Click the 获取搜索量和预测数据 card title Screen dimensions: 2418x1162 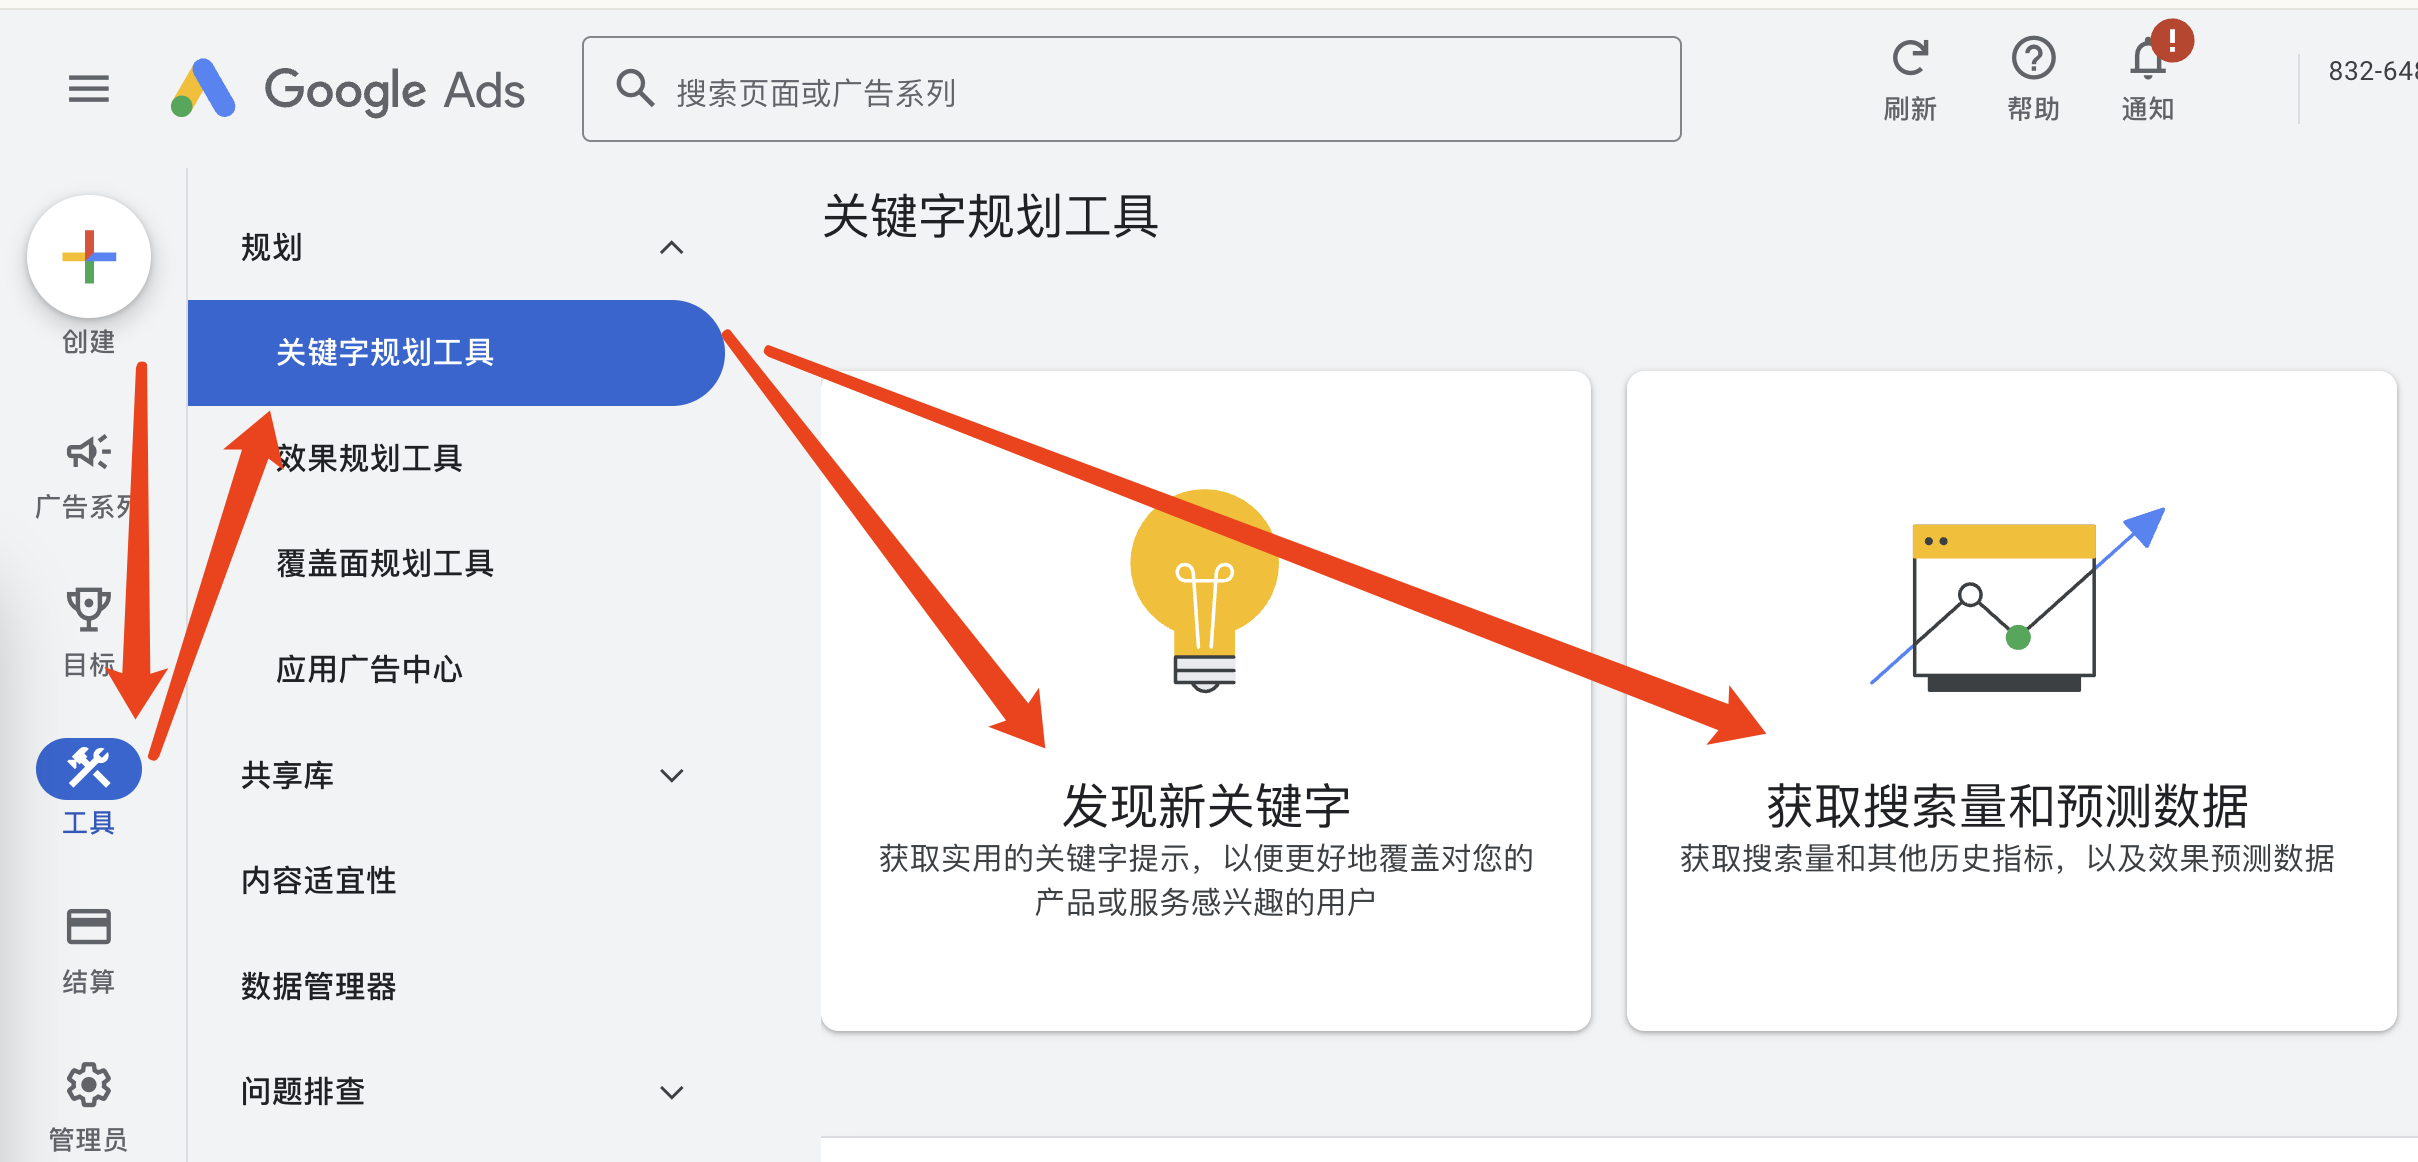[2008, 806]
